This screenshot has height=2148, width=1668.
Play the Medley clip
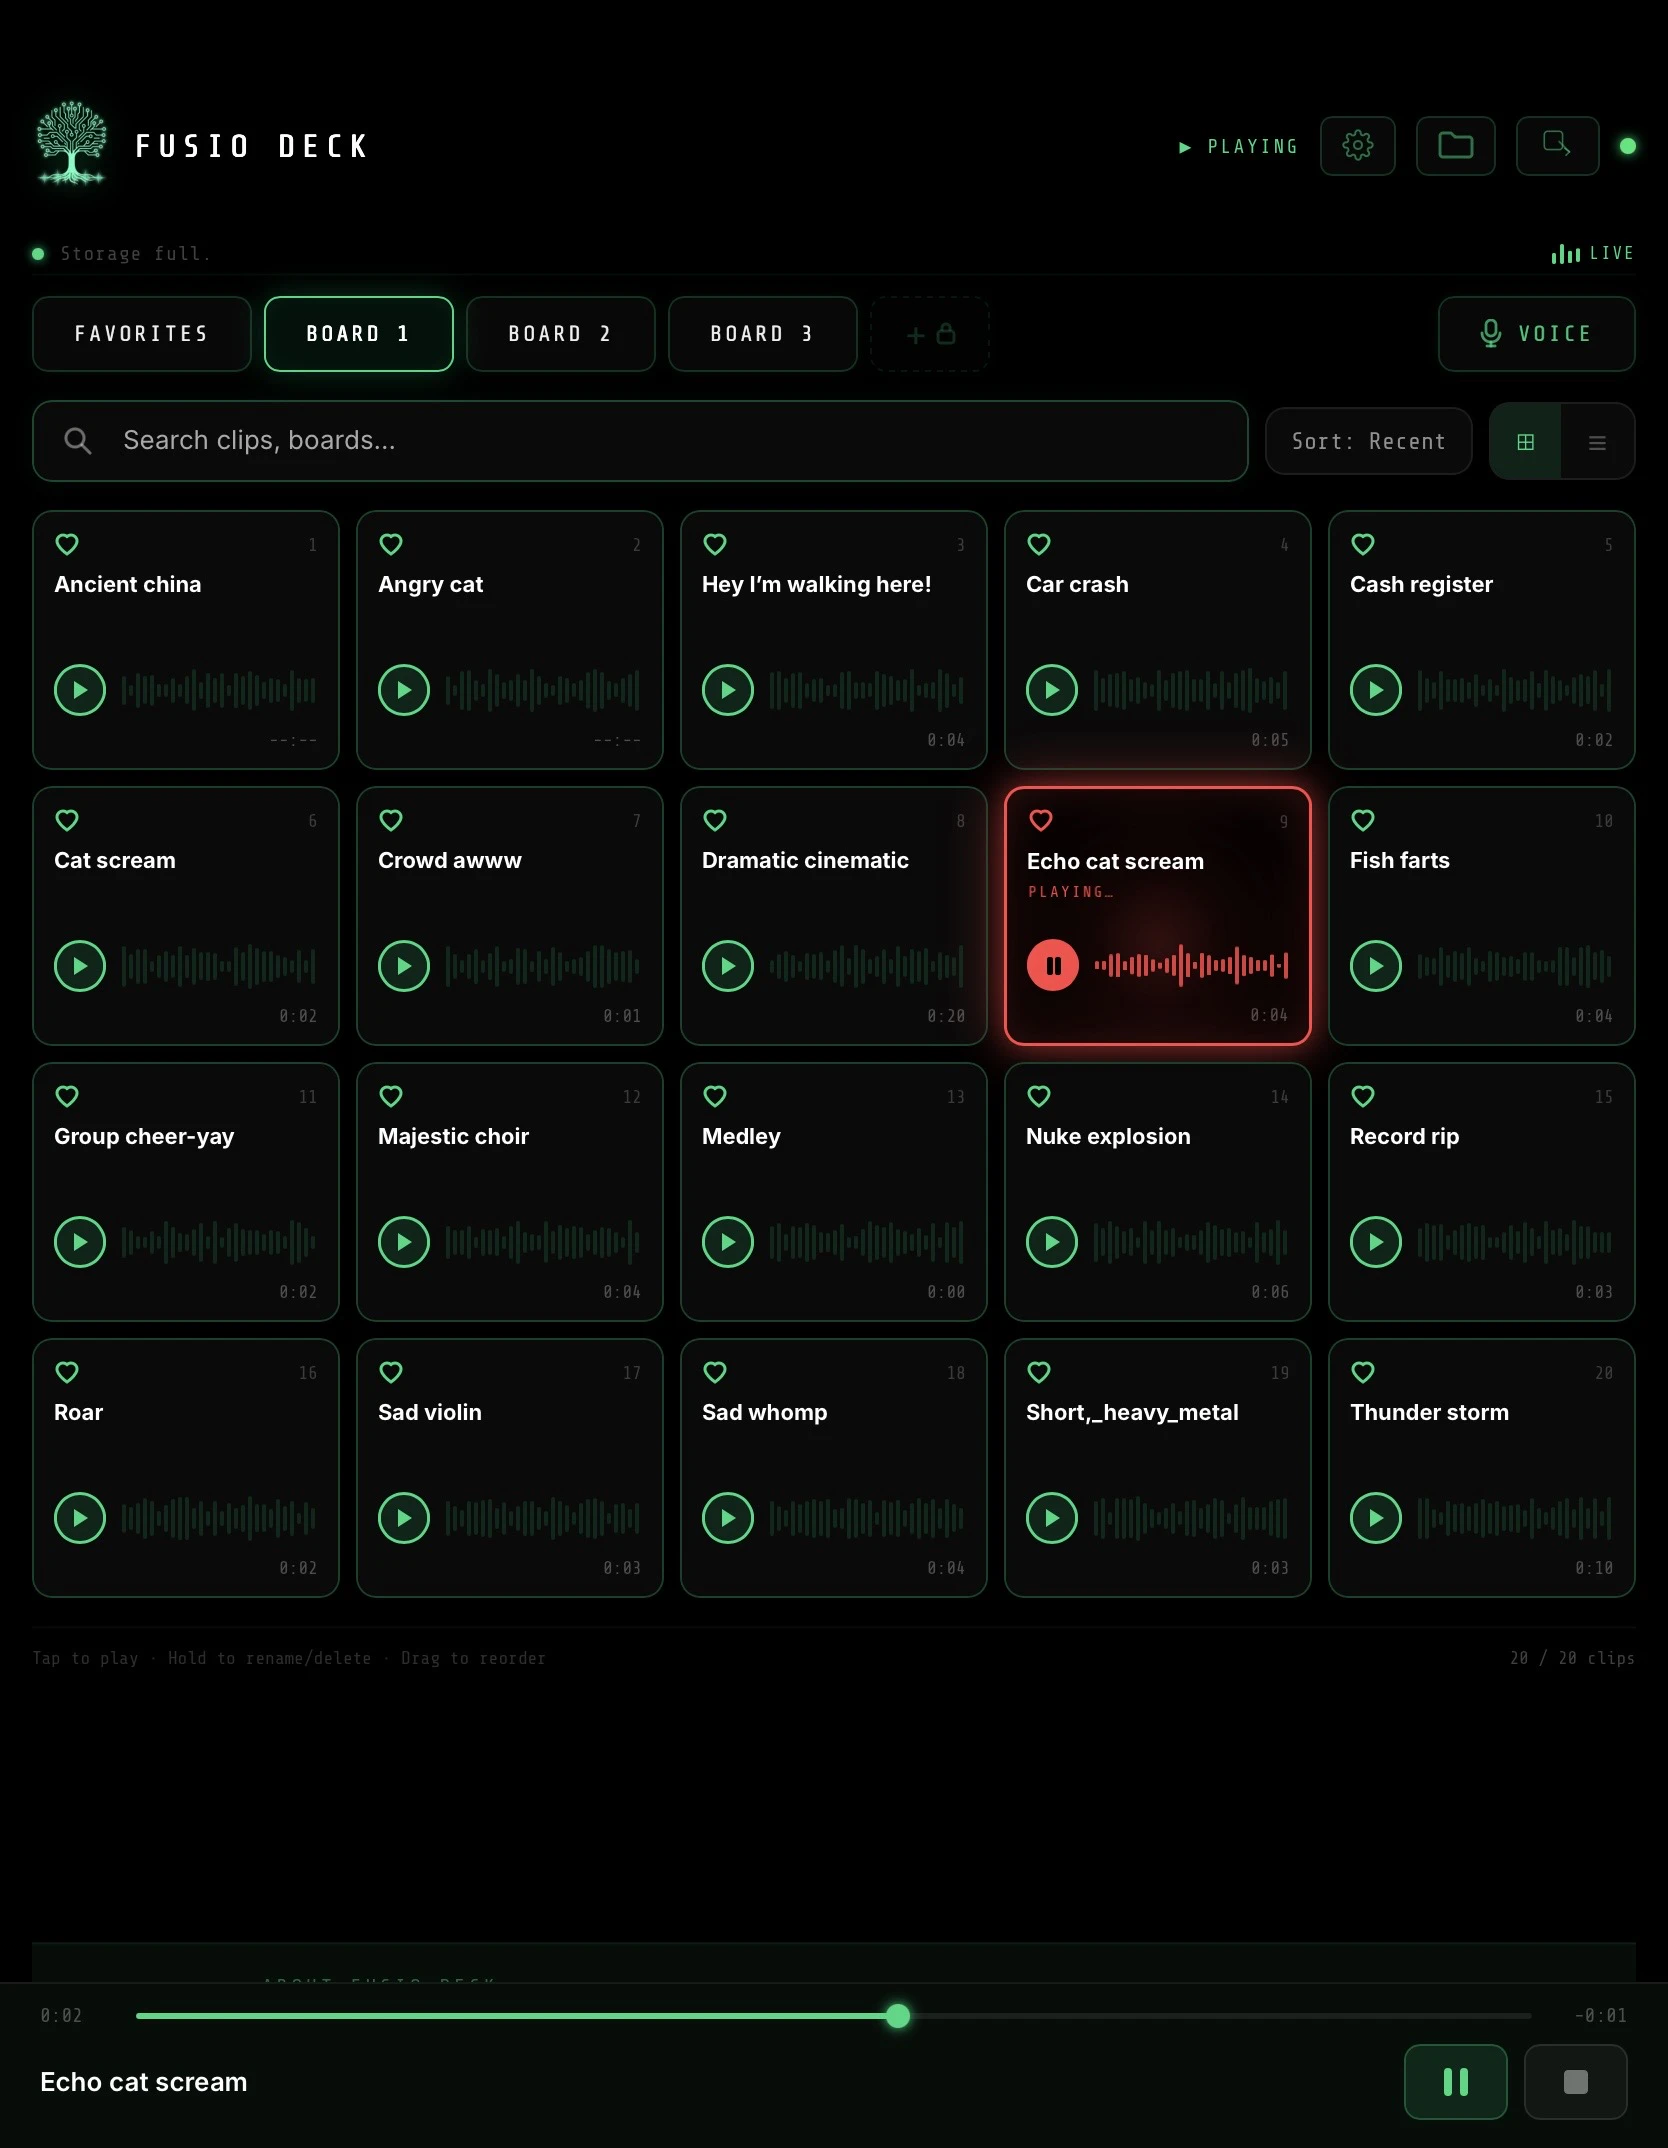click(728, 1242)
